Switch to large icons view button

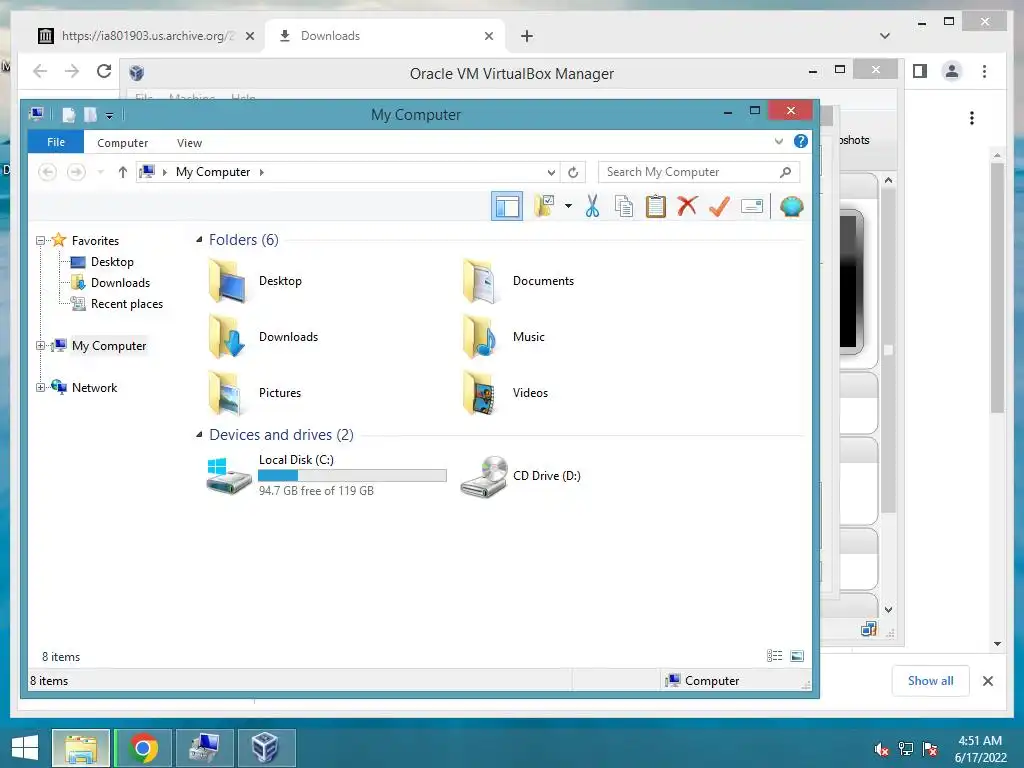point(797,656)
